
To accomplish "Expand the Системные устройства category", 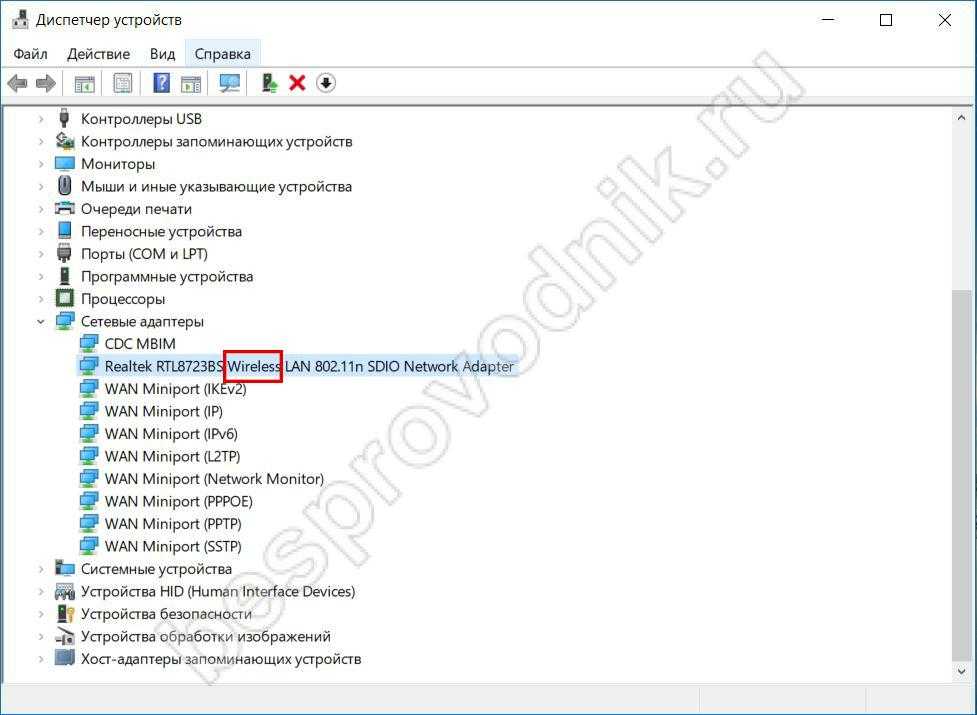I will tap(41, 569).
